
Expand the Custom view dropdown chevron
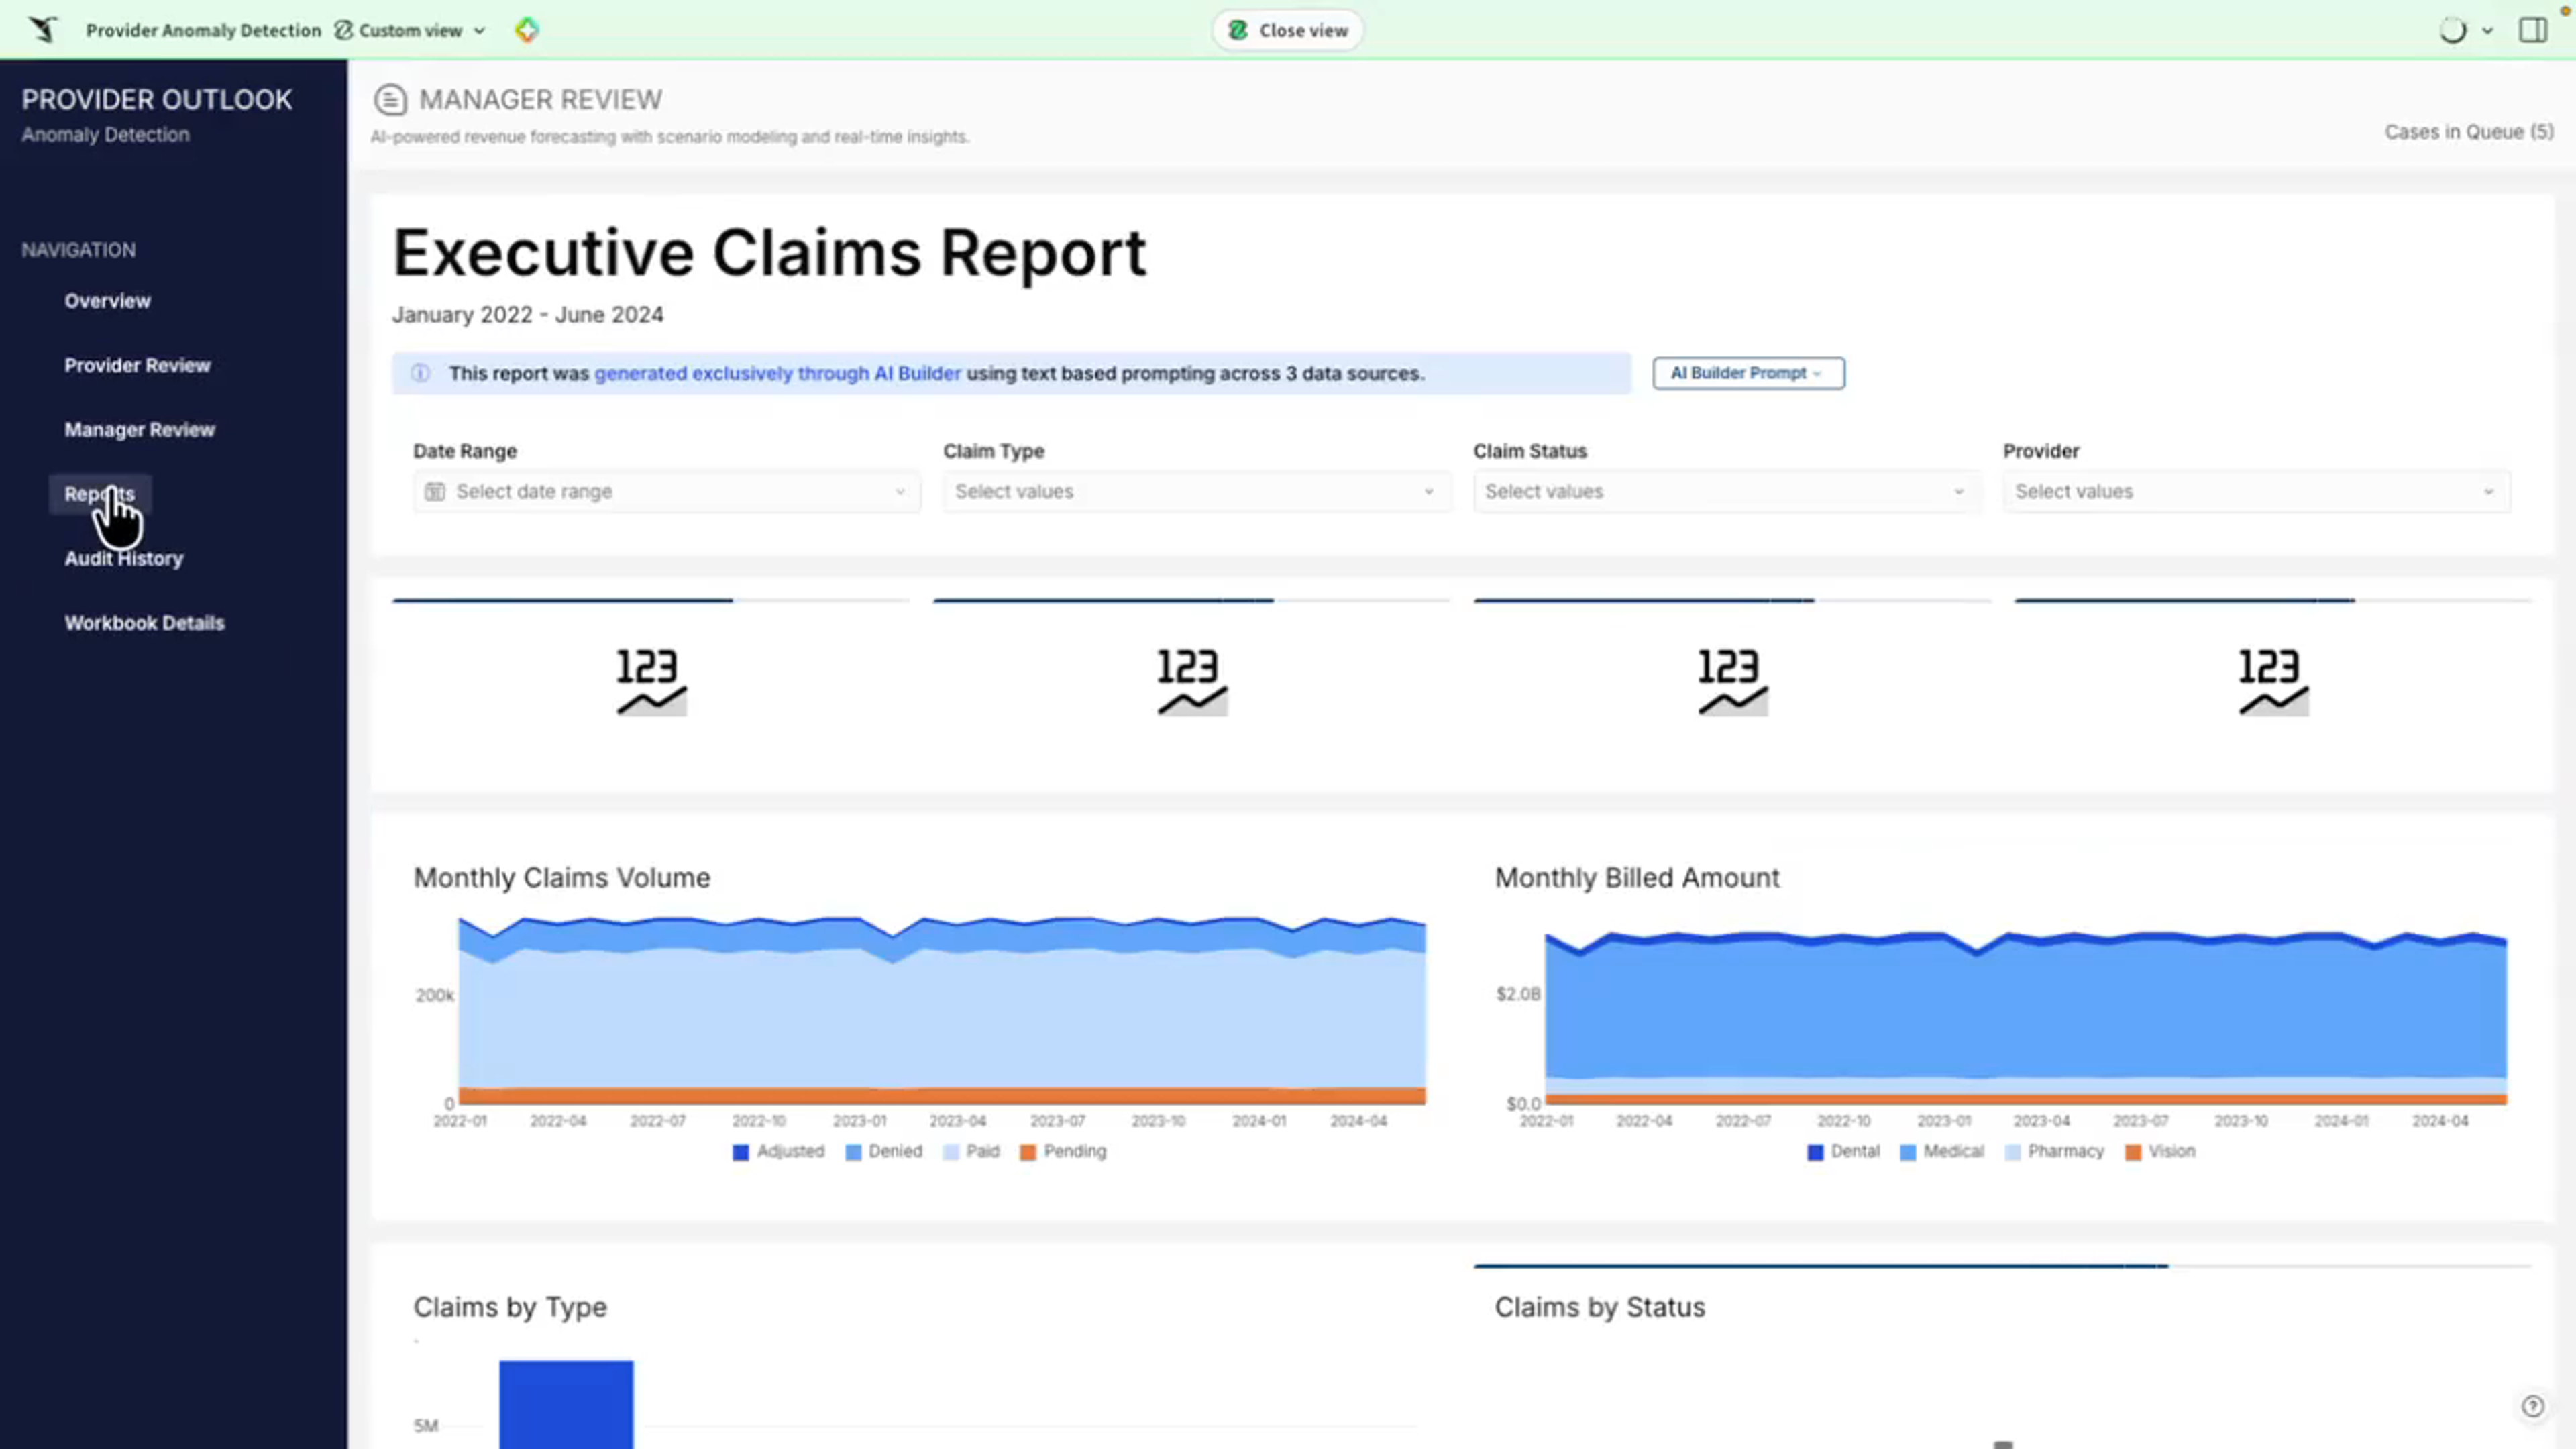[479, 31]
